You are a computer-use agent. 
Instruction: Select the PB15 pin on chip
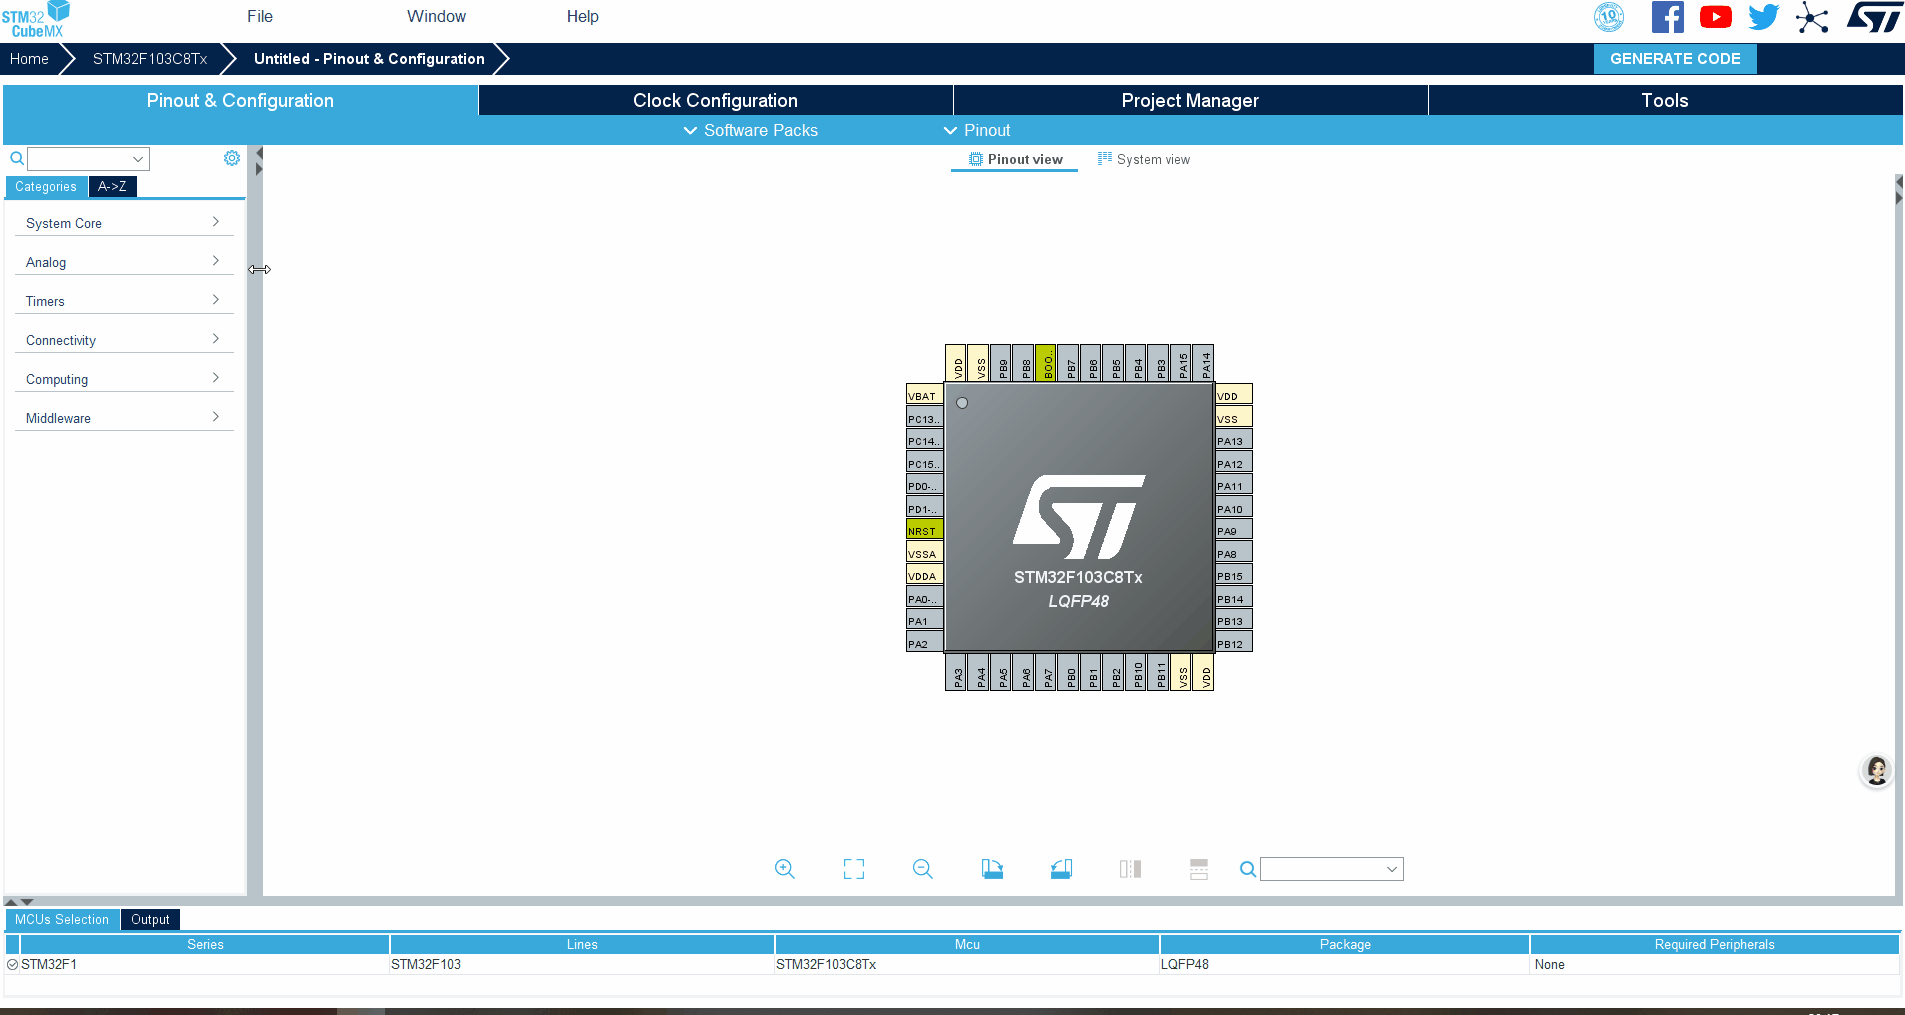(x=1234, y=575)
